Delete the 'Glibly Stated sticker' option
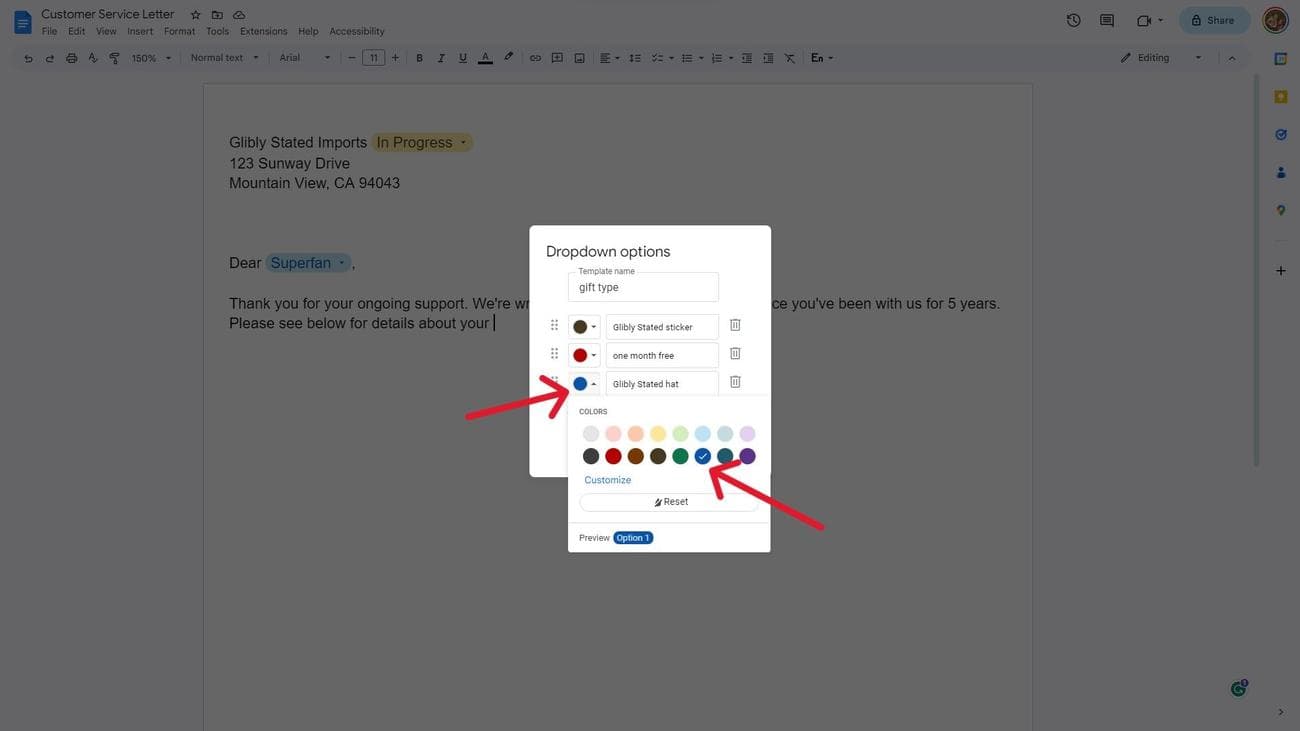1300x731 pixels. coord(735,326)
